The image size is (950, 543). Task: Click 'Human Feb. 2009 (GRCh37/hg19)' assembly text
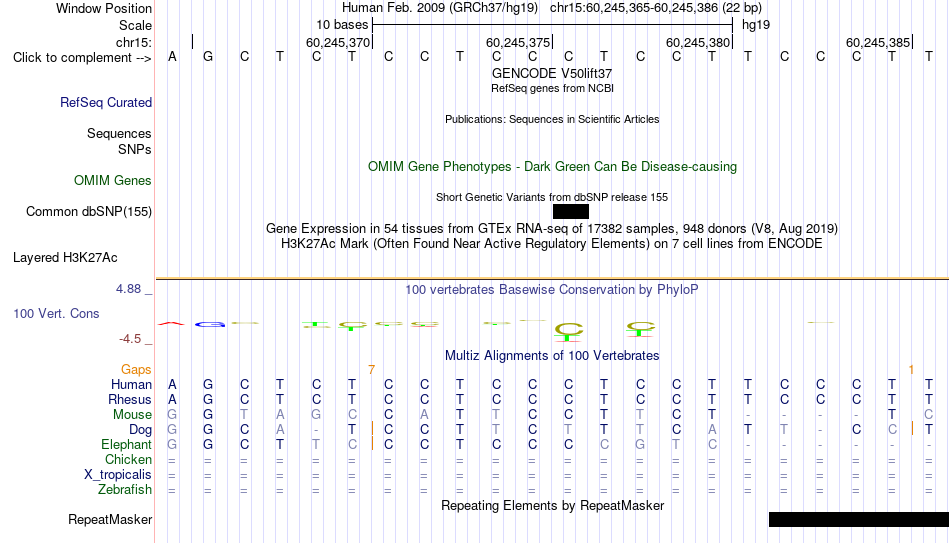click(440, 8)
